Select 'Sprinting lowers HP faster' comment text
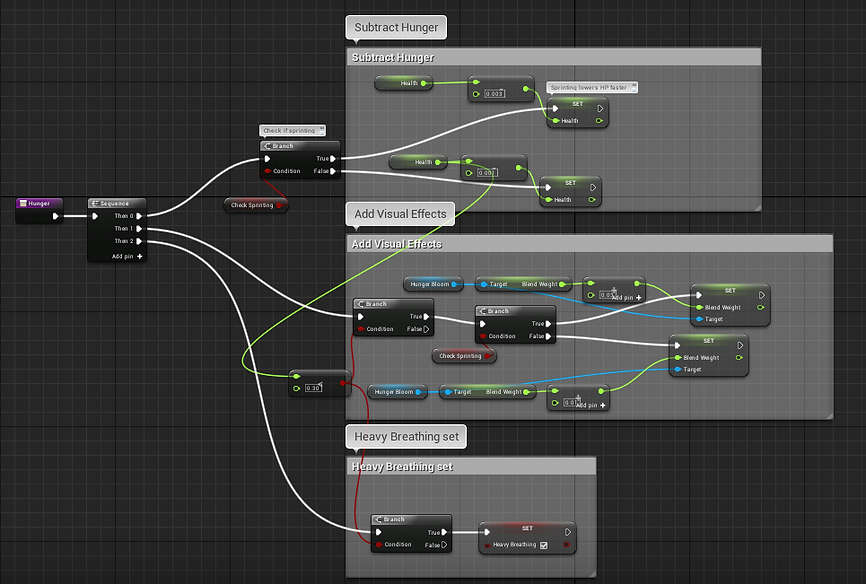Image resolution: width=866 pixels, height=584 pixels. coord(588,87)
